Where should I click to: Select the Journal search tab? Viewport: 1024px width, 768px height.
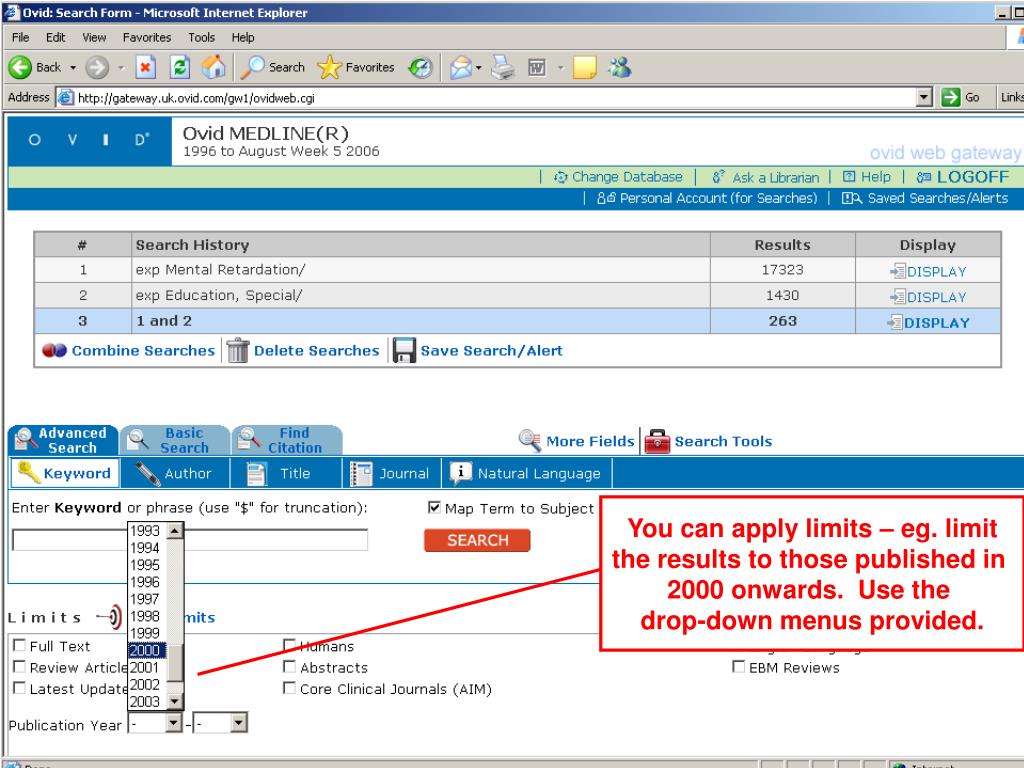click(392, 473)
